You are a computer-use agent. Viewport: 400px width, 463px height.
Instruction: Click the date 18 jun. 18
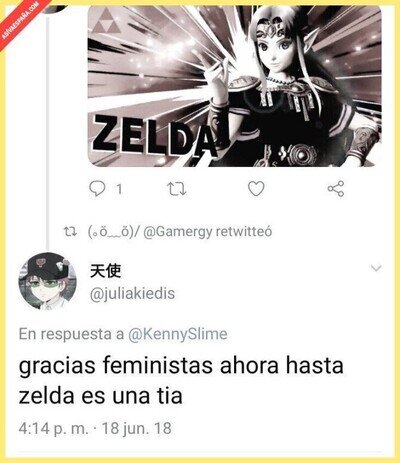point(137,428)
